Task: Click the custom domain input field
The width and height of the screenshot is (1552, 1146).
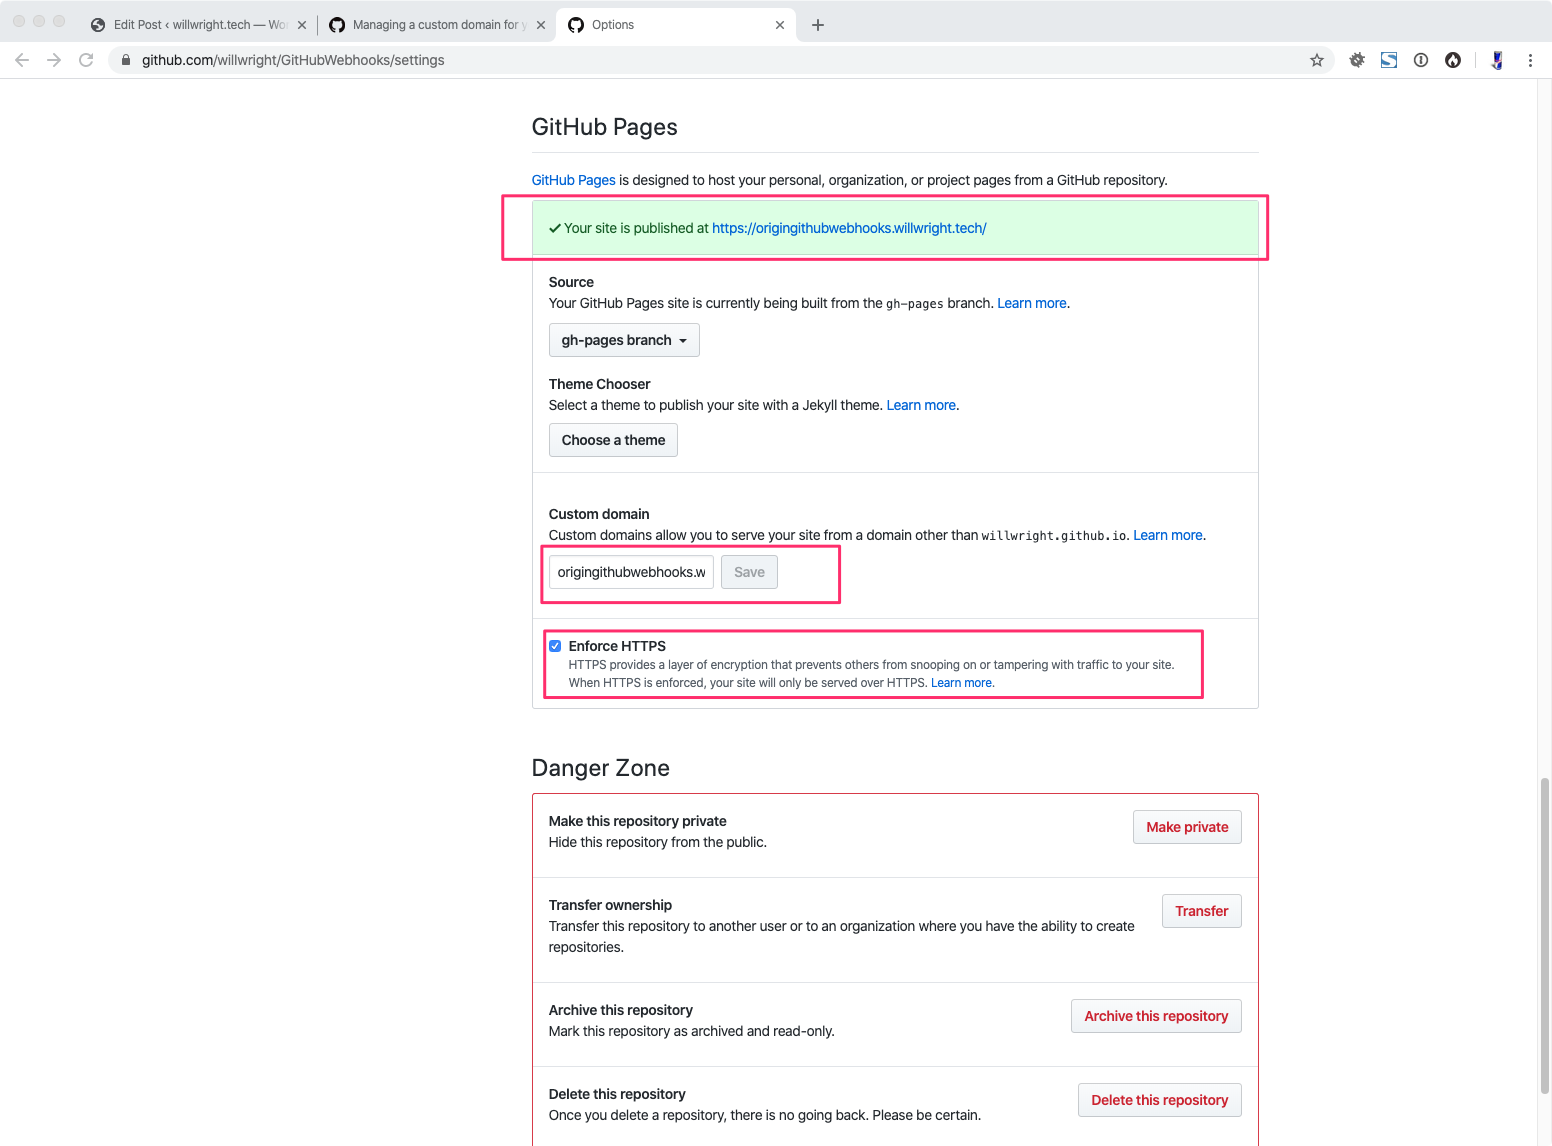Action: point(631,572)
